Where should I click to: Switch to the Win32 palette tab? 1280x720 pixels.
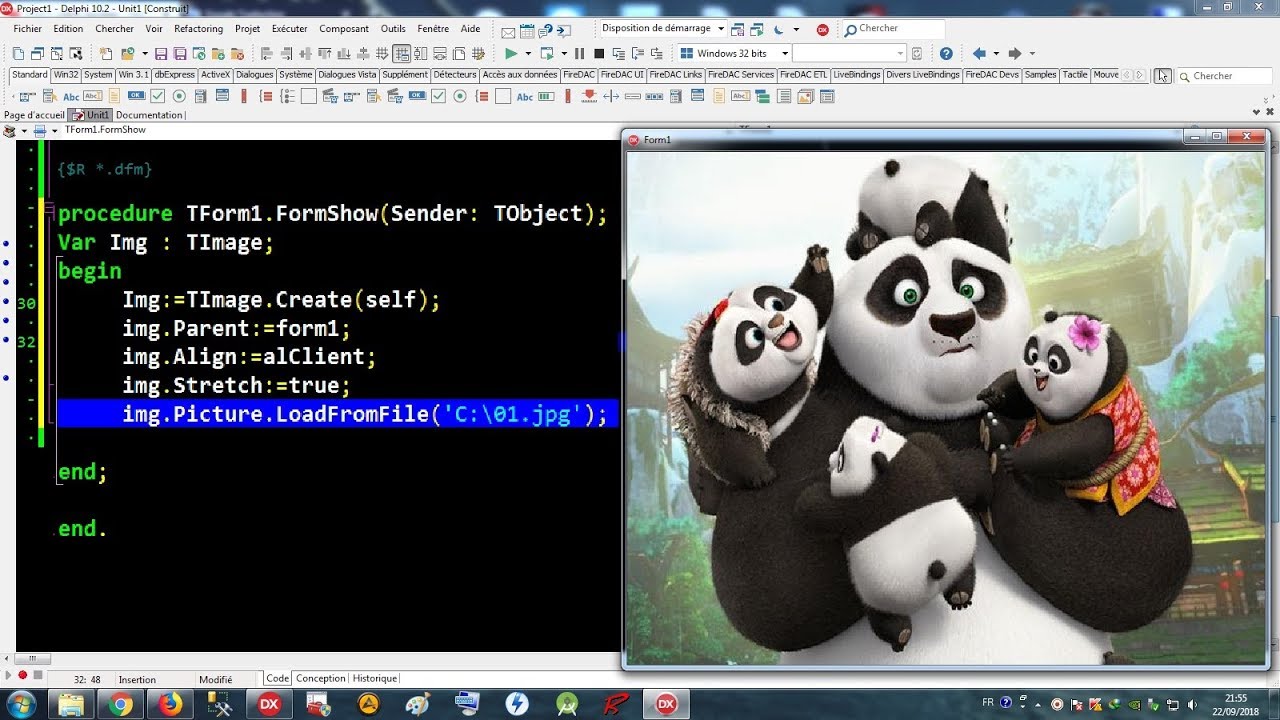(66, 75)
